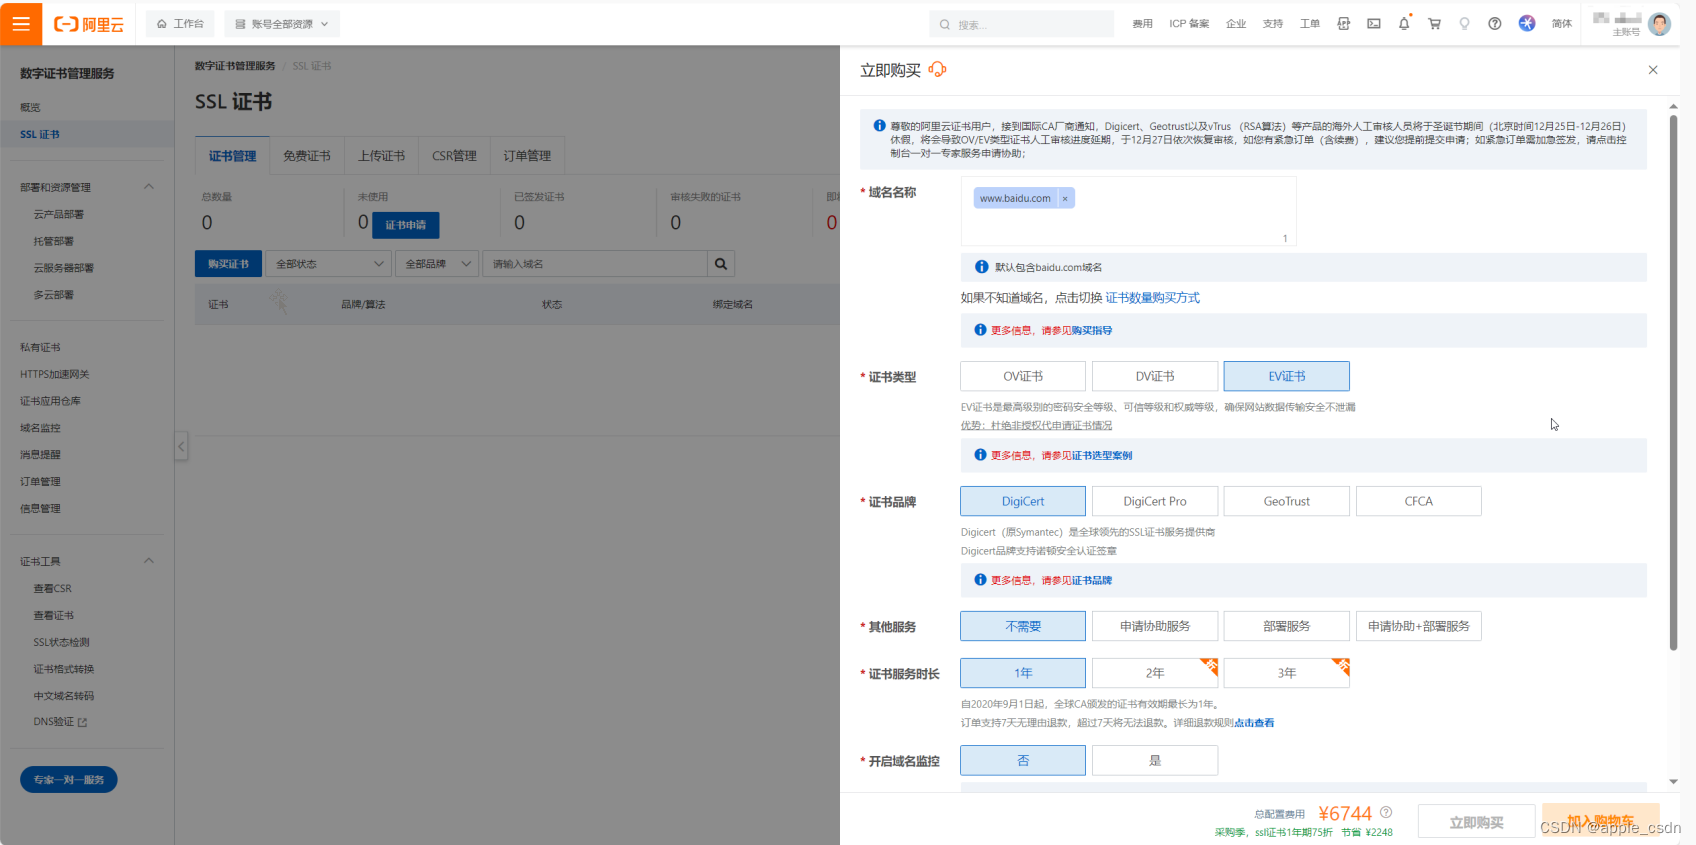Image resolution: width=1696 pixels, height=845 pixels.
Task: Click the 专家一对一服务 button
Action: pyautogui.click(x=69, y=780)
